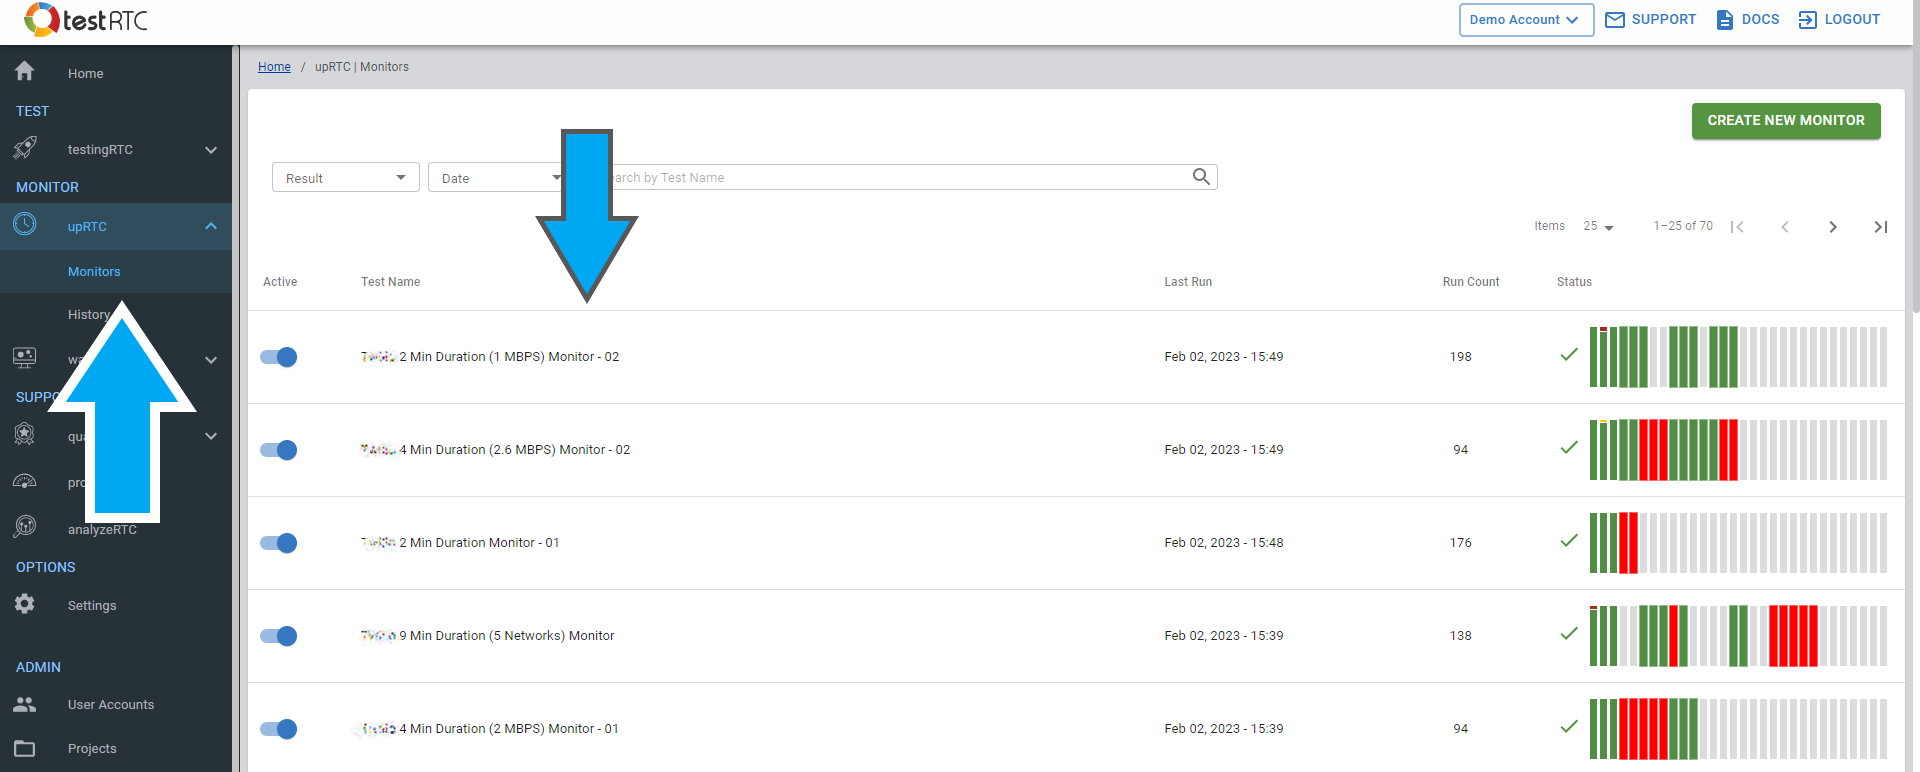
Task: Sort by Last Run column header
Action: tap(1188, 282)
